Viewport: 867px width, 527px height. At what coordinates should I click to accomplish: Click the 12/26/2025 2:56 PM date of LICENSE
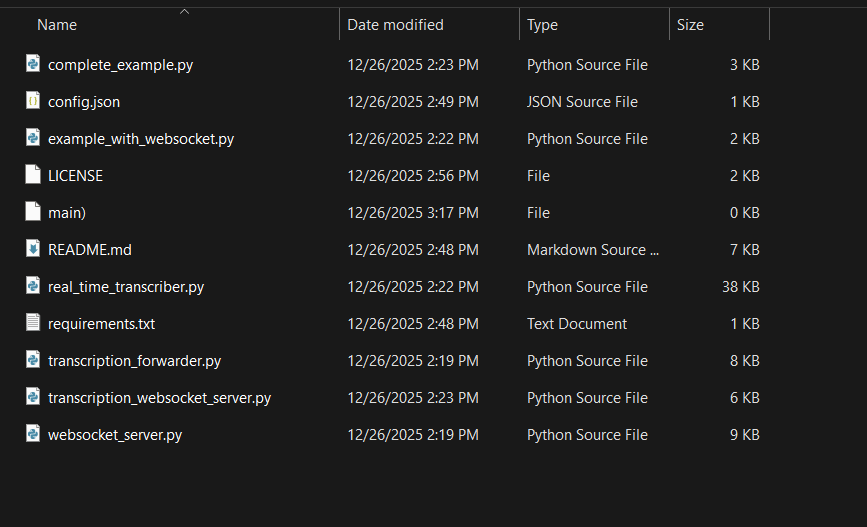pyautogui.click(x=413, y=176)
